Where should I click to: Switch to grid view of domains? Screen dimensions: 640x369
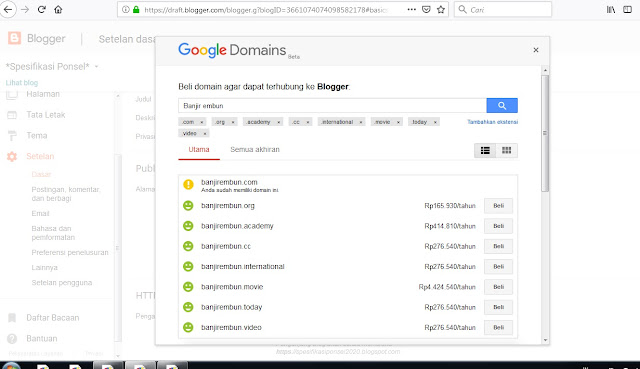pos(507,150)
